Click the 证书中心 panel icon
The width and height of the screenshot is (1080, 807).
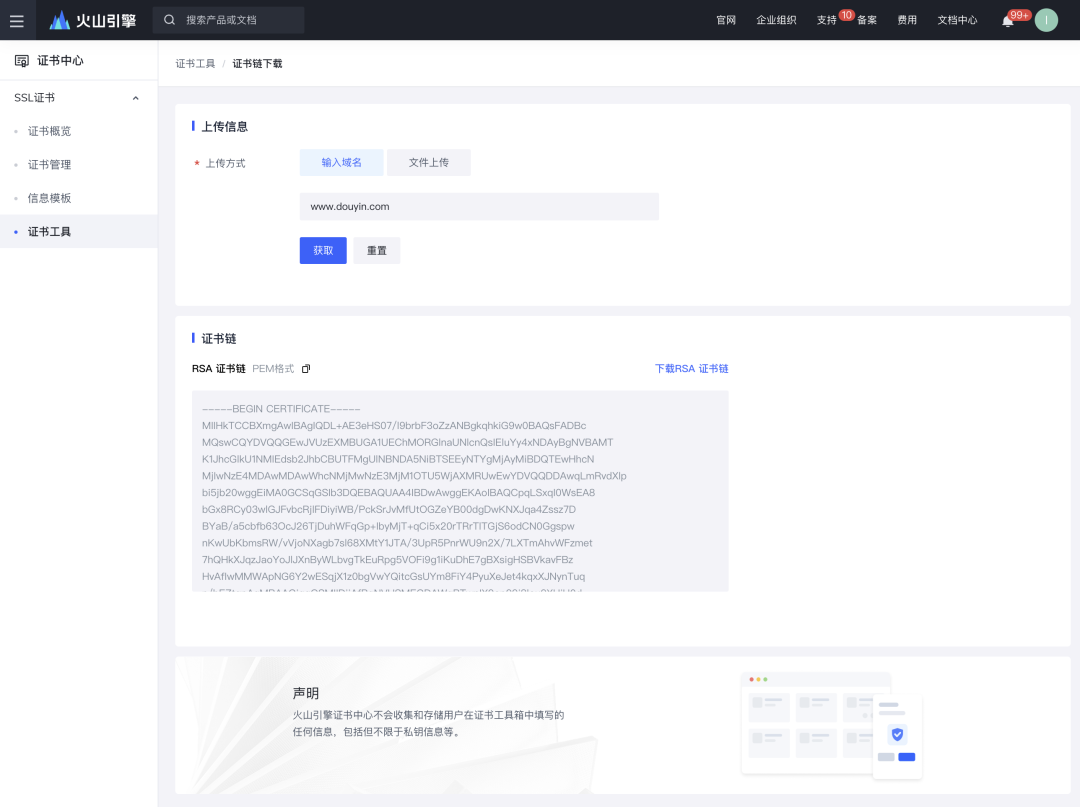22,60
